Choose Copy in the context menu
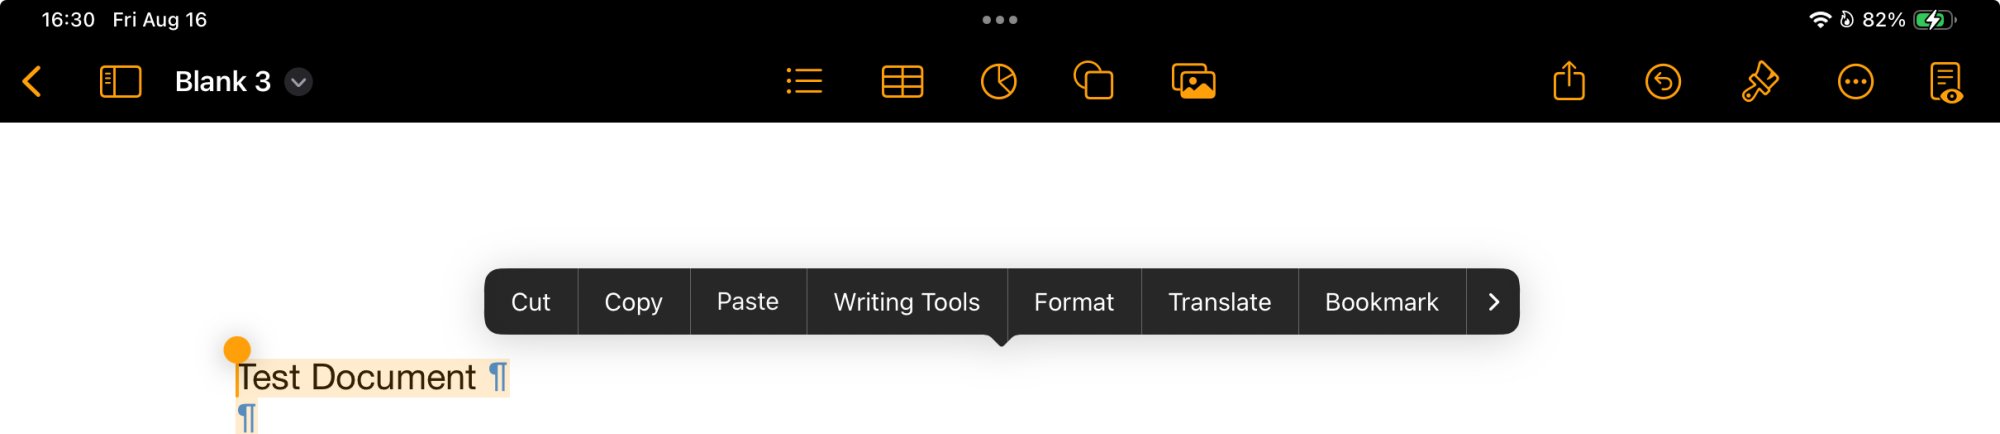Image resolution: width=2000 pixels, height=434 pixels. pos(633,302)
